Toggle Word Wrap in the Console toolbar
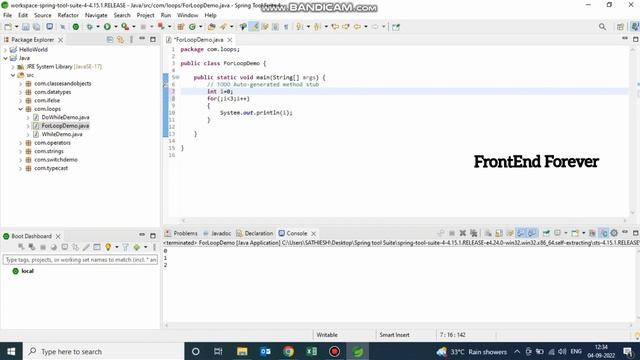 (x=510, y=233)
